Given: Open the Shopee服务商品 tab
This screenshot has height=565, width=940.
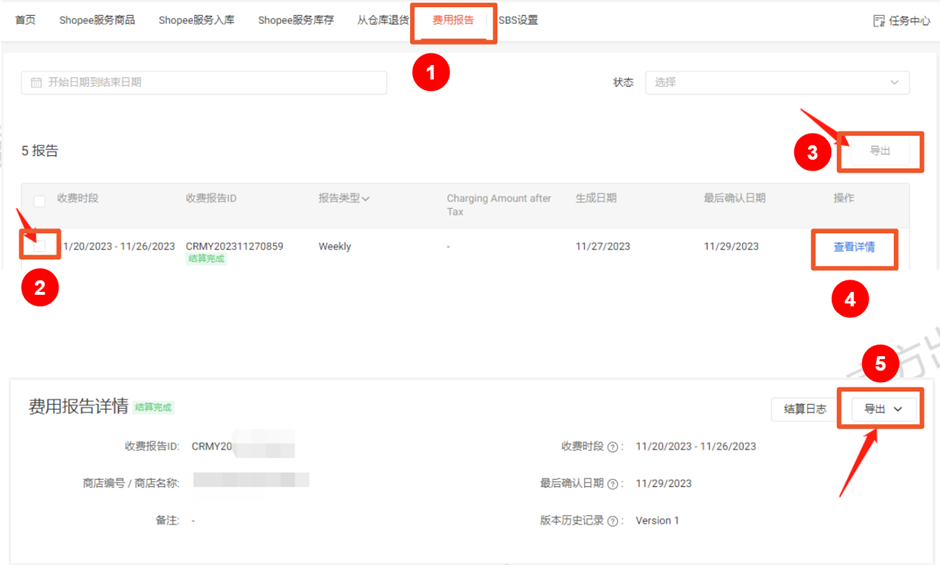Looking at the screenshot, I should tap(97, 20).
